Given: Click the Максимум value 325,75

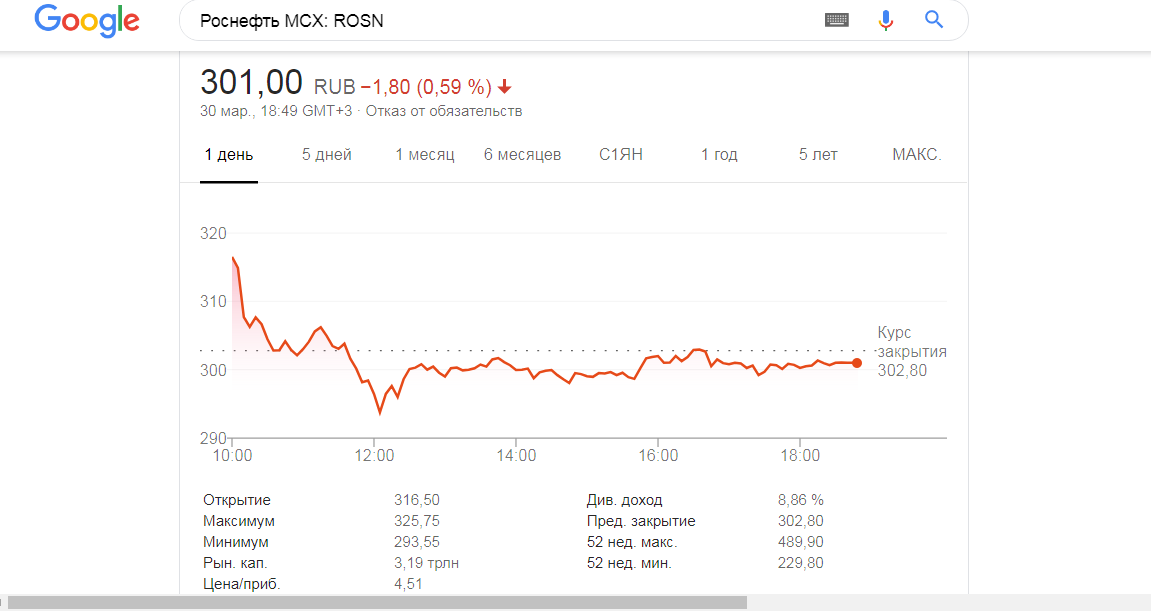Looking at the screenshot, I should (417, 521).
